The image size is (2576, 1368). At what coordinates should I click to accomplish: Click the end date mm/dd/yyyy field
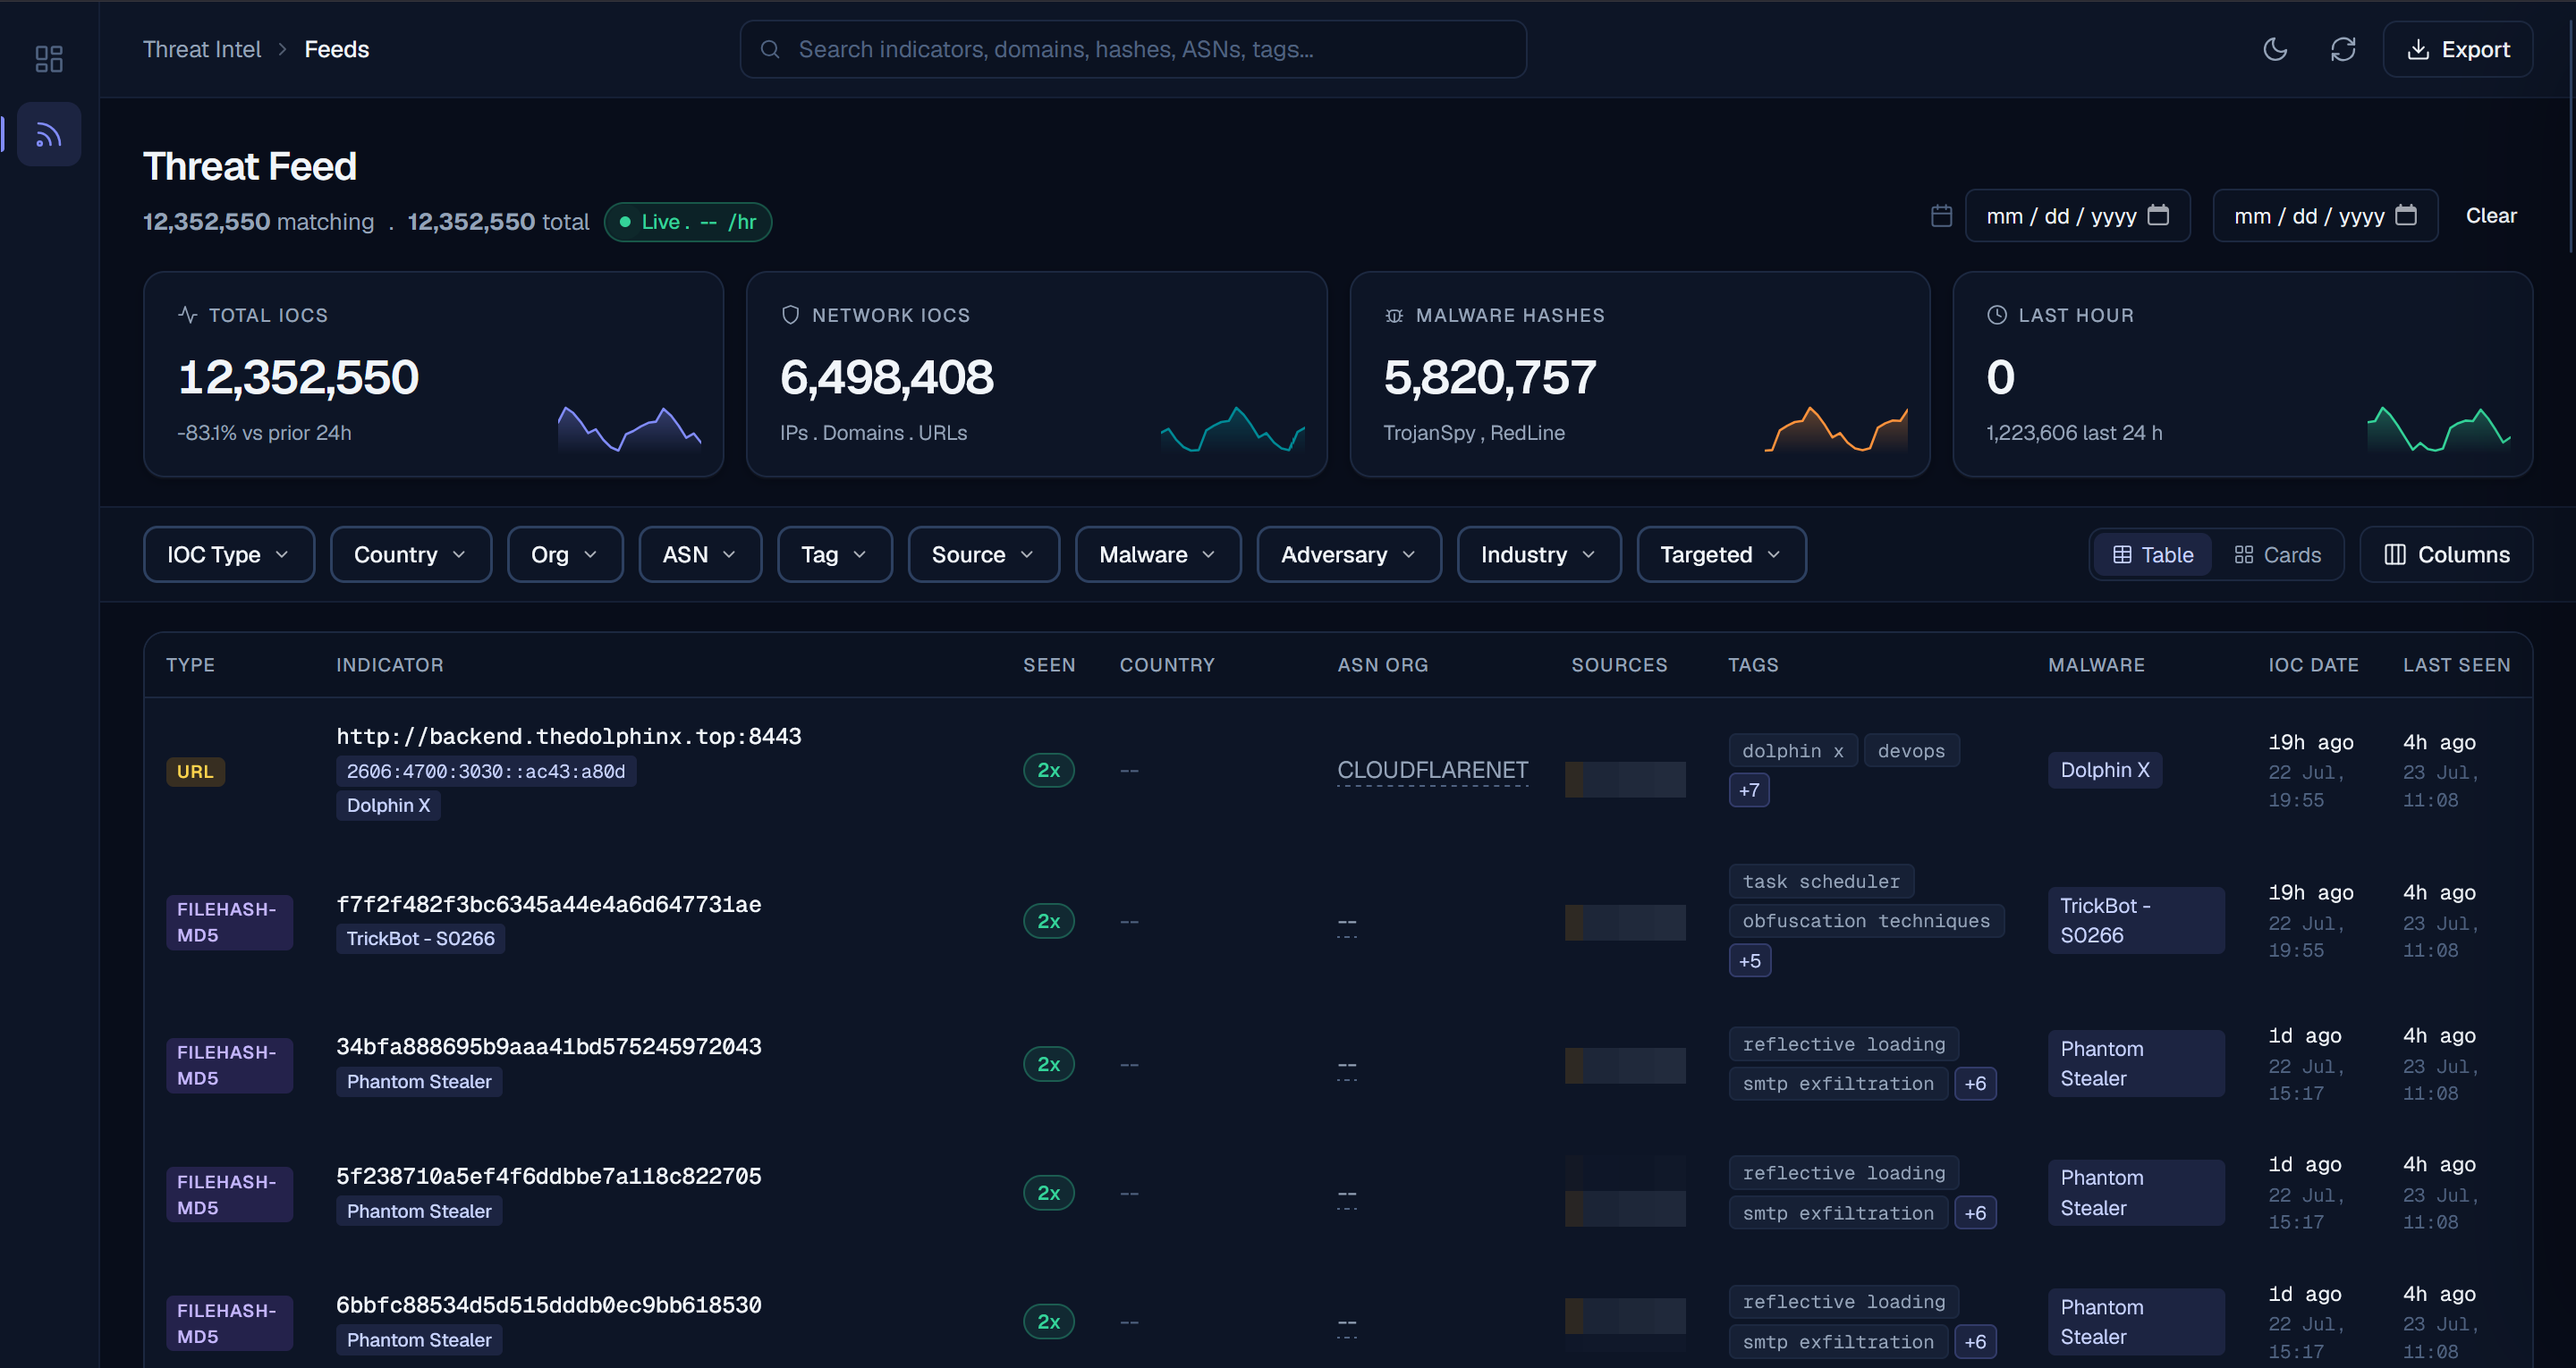pyautogui.click(x=2325, y=216)
